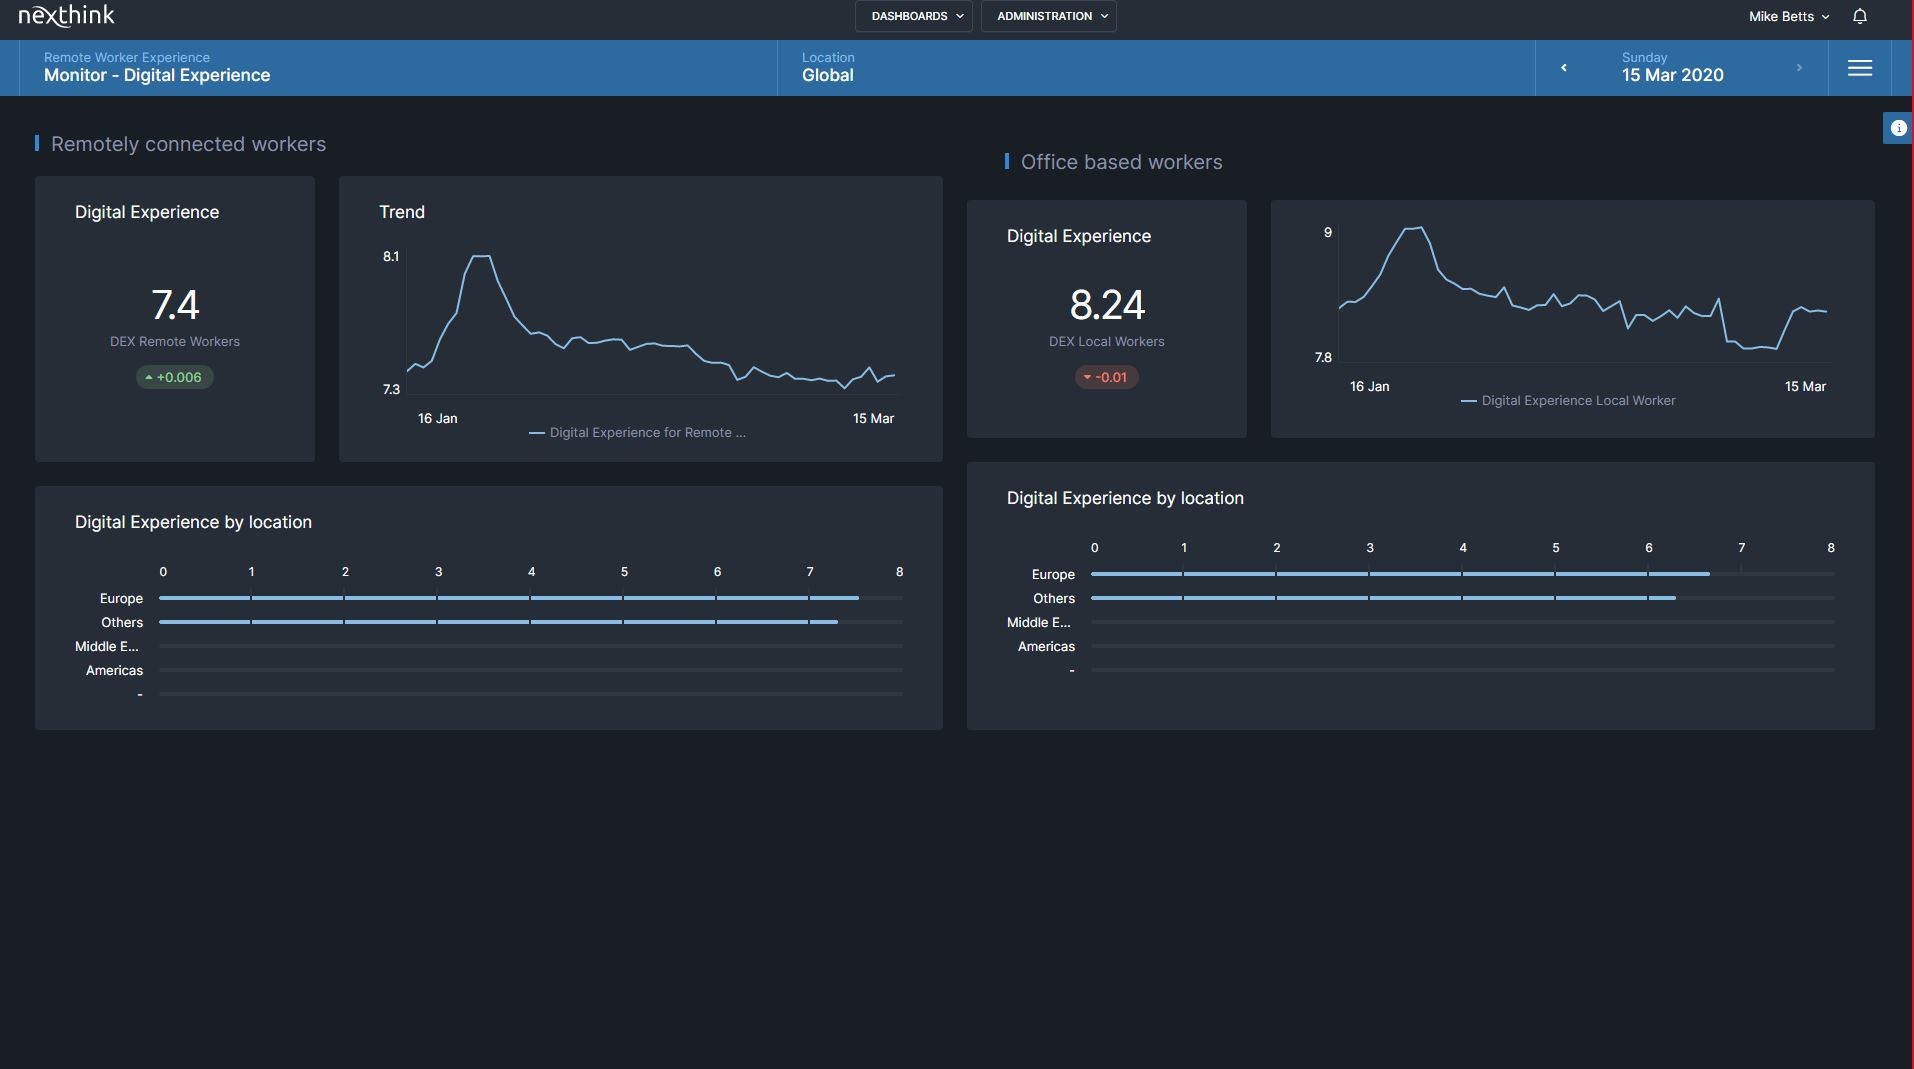Click the 7.4 DEX Remote Workers score
Viewport: 1914px width, 1069px height.
(175, 305)
